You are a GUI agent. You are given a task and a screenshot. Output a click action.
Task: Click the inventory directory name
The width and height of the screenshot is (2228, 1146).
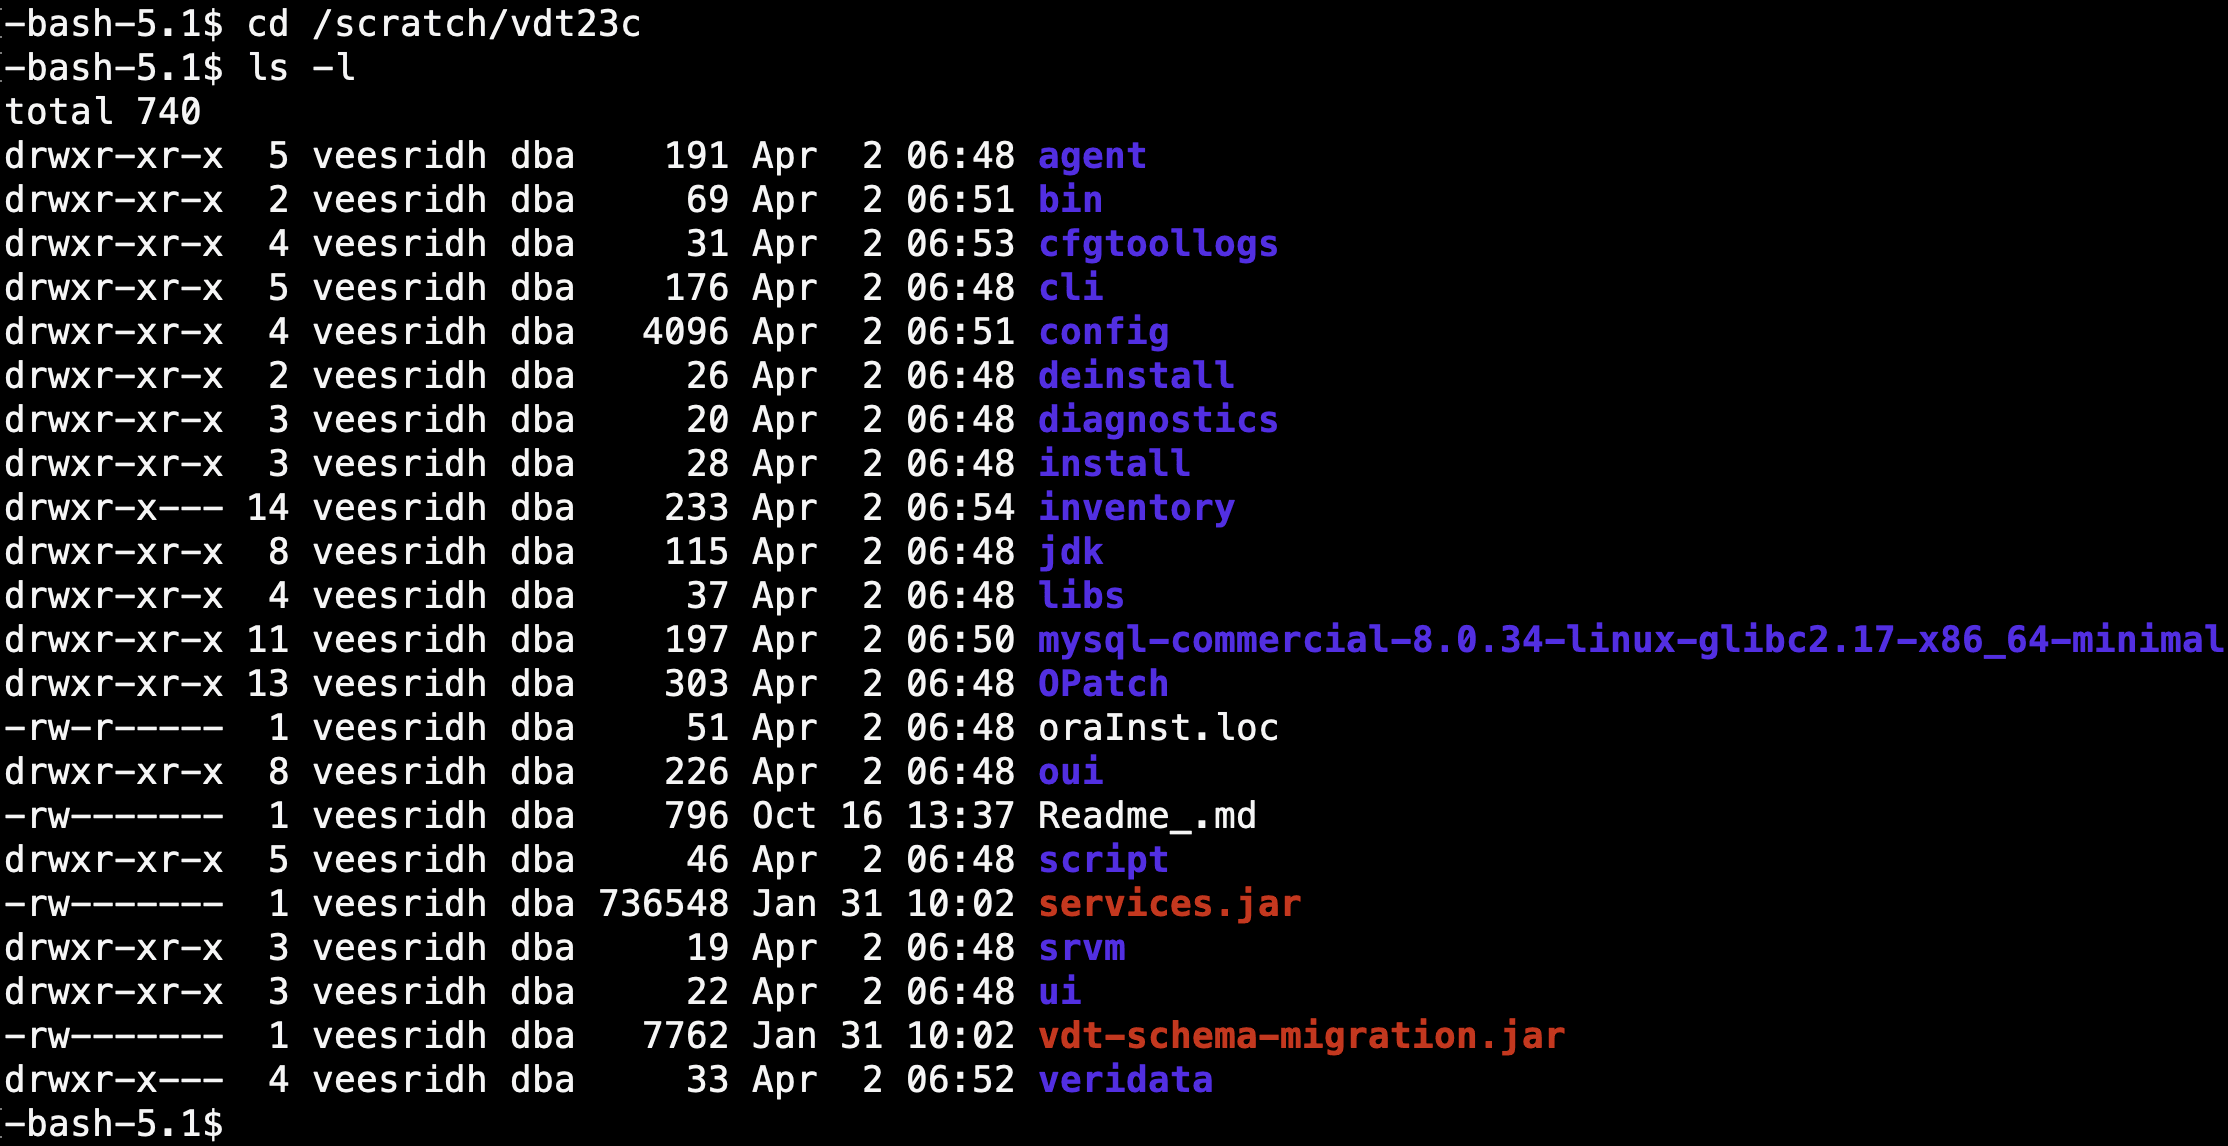(x=1136, y=509)
